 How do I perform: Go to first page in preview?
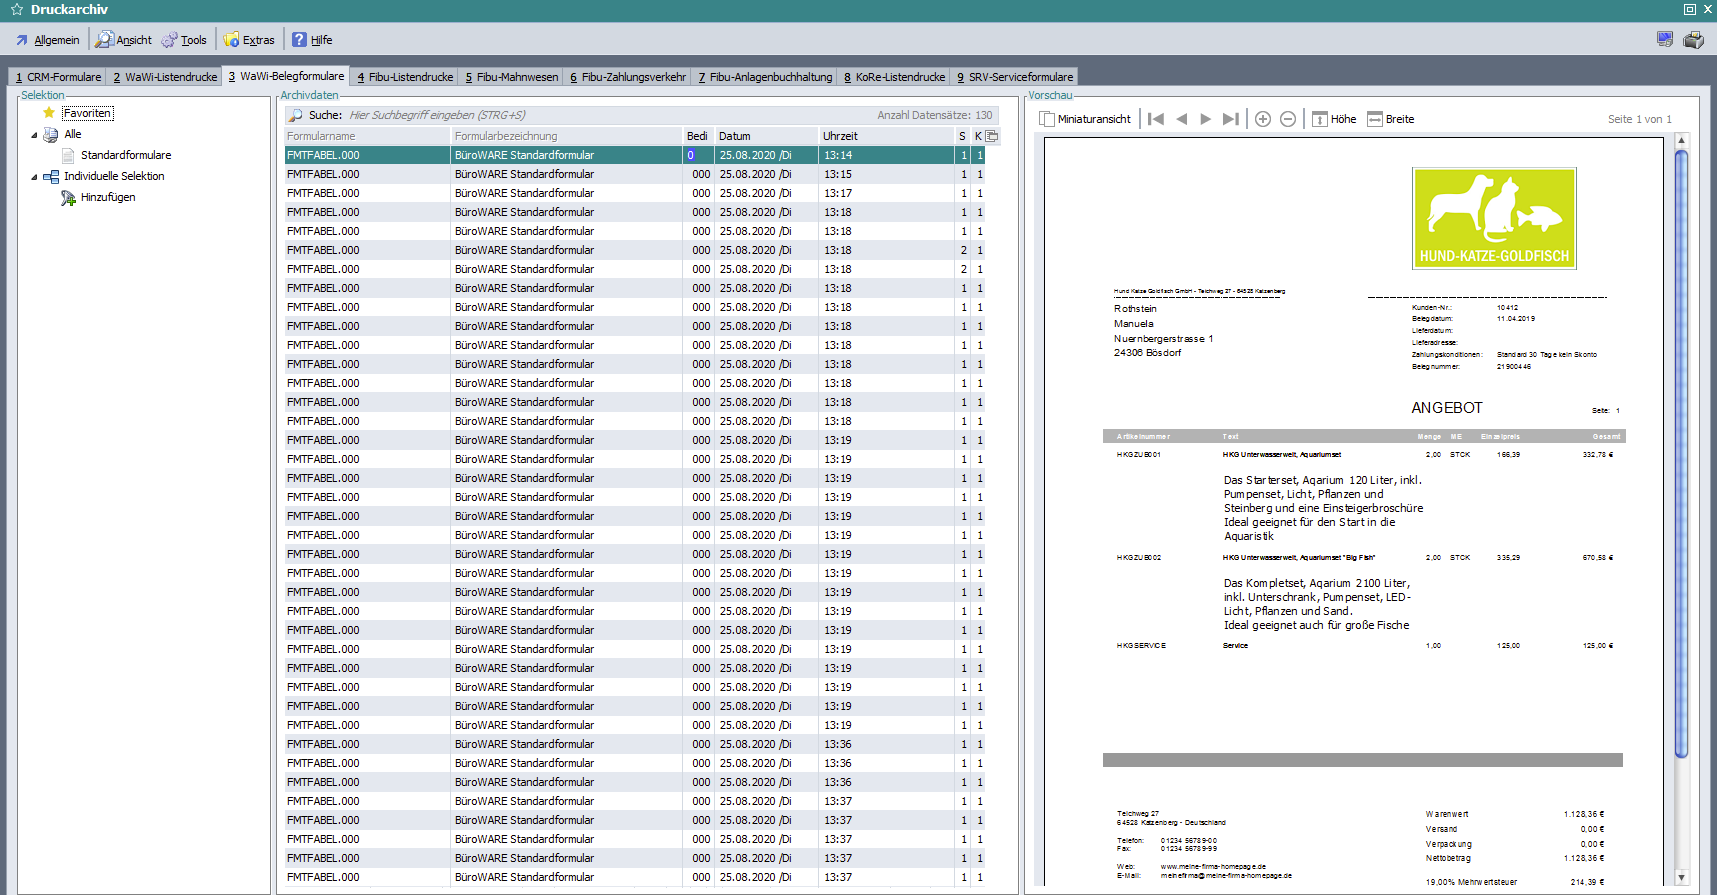pyautogui.click(x=1156, y=119)
